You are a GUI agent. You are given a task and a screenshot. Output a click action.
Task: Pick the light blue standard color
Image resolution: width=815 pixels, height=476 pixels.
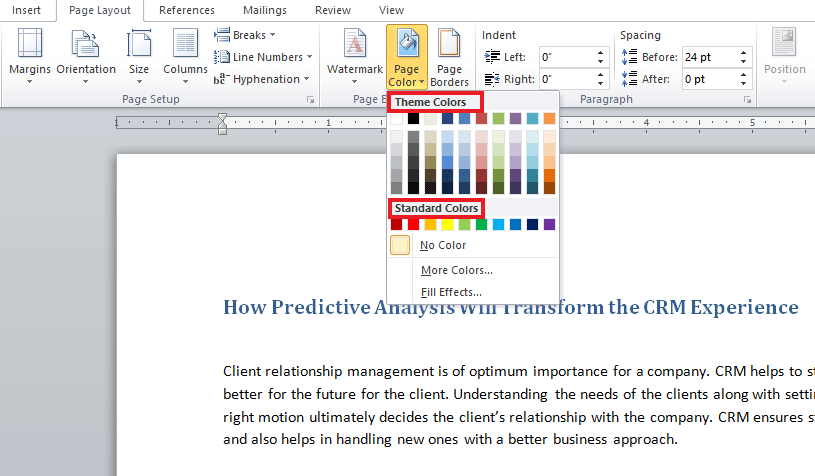(x=498, y=224)
